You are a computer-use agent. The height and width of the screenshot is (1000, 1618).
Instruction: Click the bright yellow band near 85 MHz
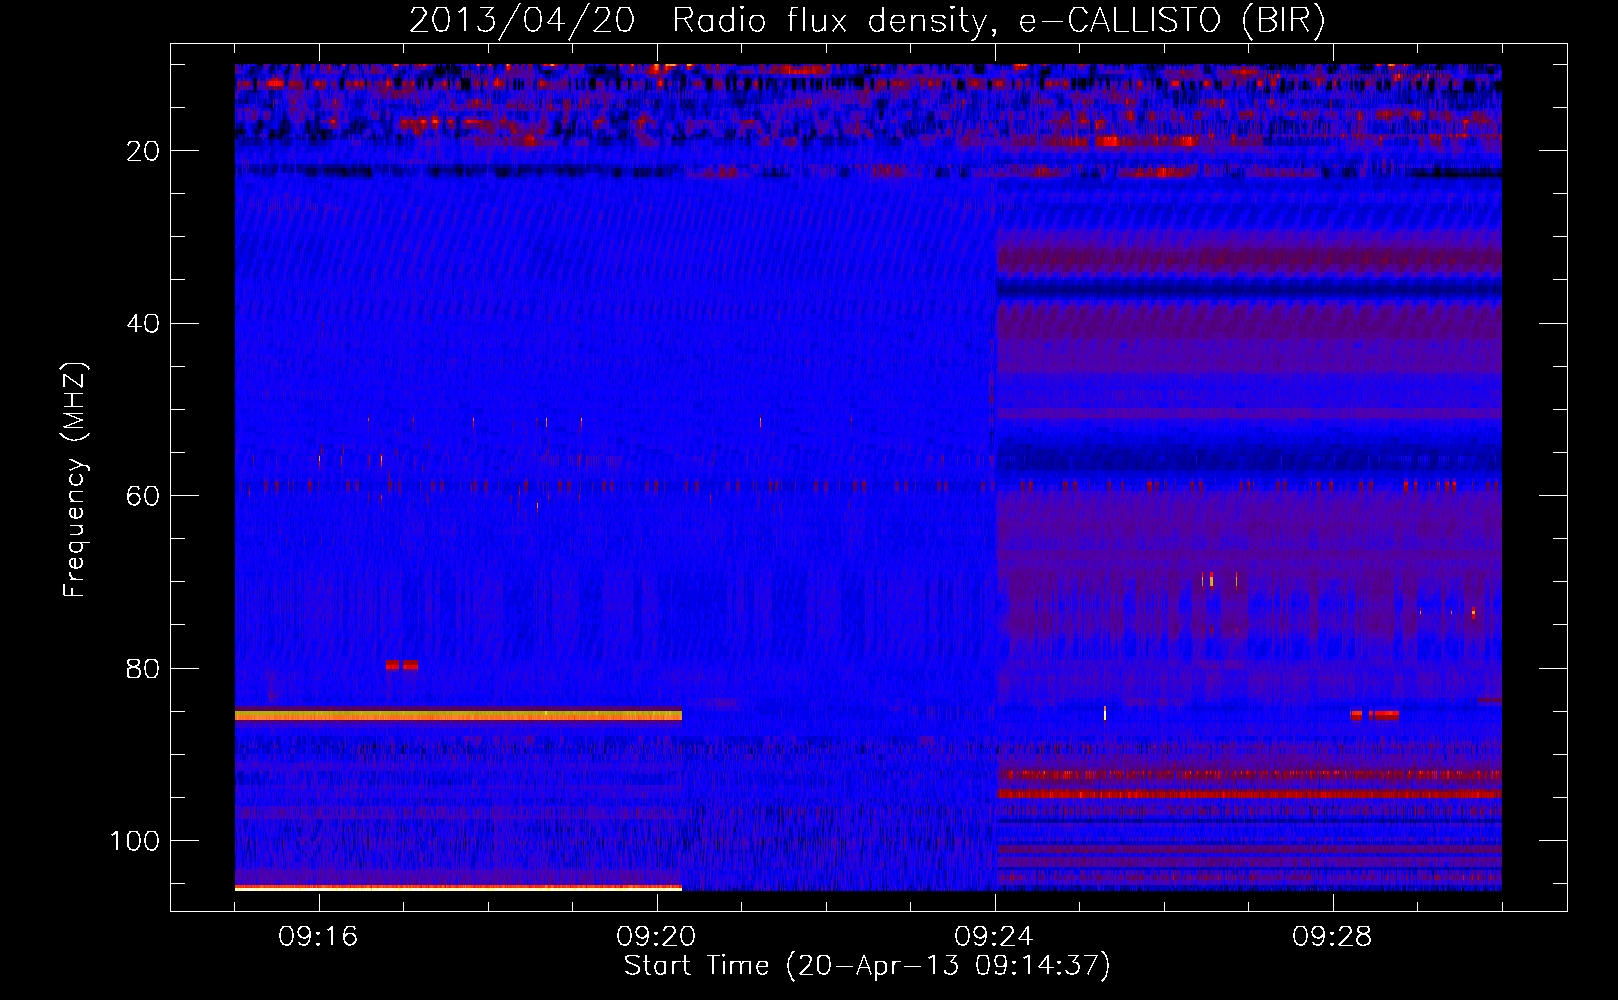click(458, 715)
